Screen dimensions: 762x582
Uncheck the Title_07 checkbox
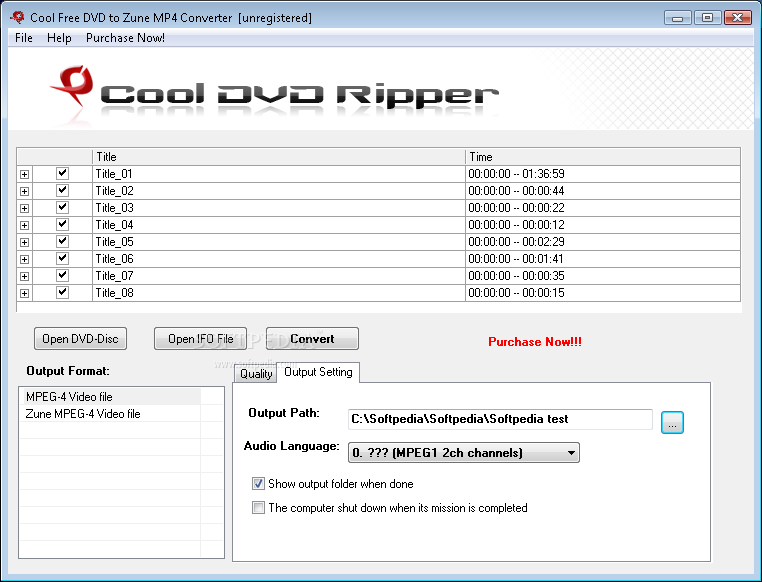click(62, 275)
